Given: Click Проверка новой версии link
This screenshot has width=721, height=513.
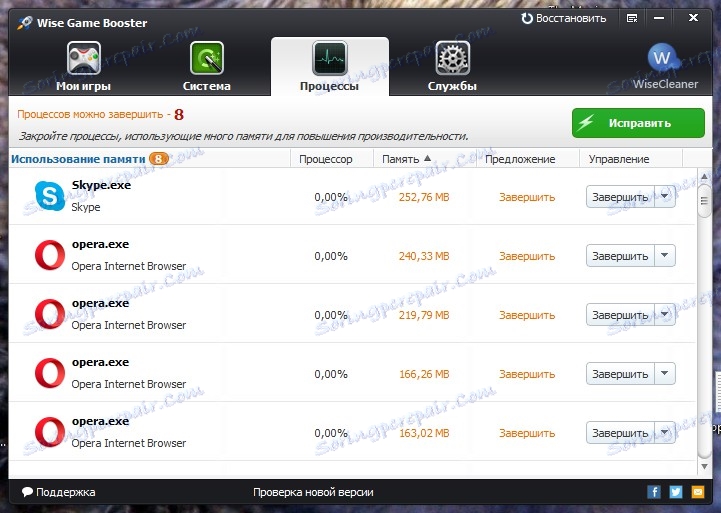Looking at the screenshot, I should click(313, 492).
